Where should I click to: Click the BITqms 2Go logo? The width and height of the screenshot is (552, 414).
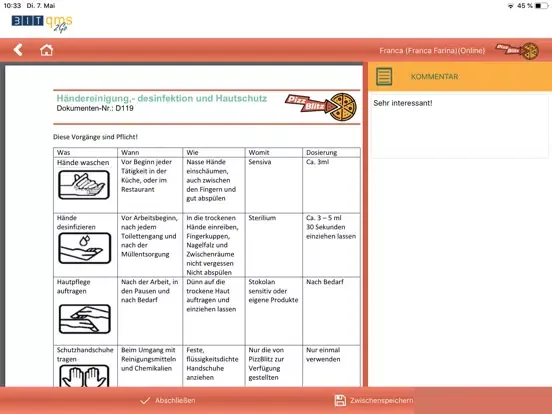coord(42,24)
